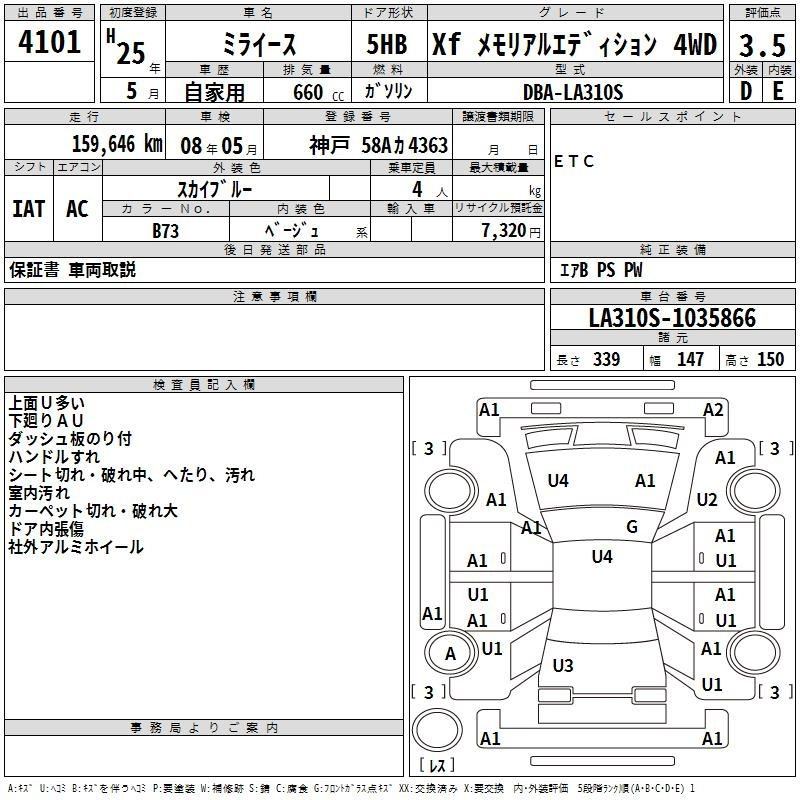Click the interior grade letter E
This screenshot has height=800, width=800.
pyautogui.click(x=777, y=91)
